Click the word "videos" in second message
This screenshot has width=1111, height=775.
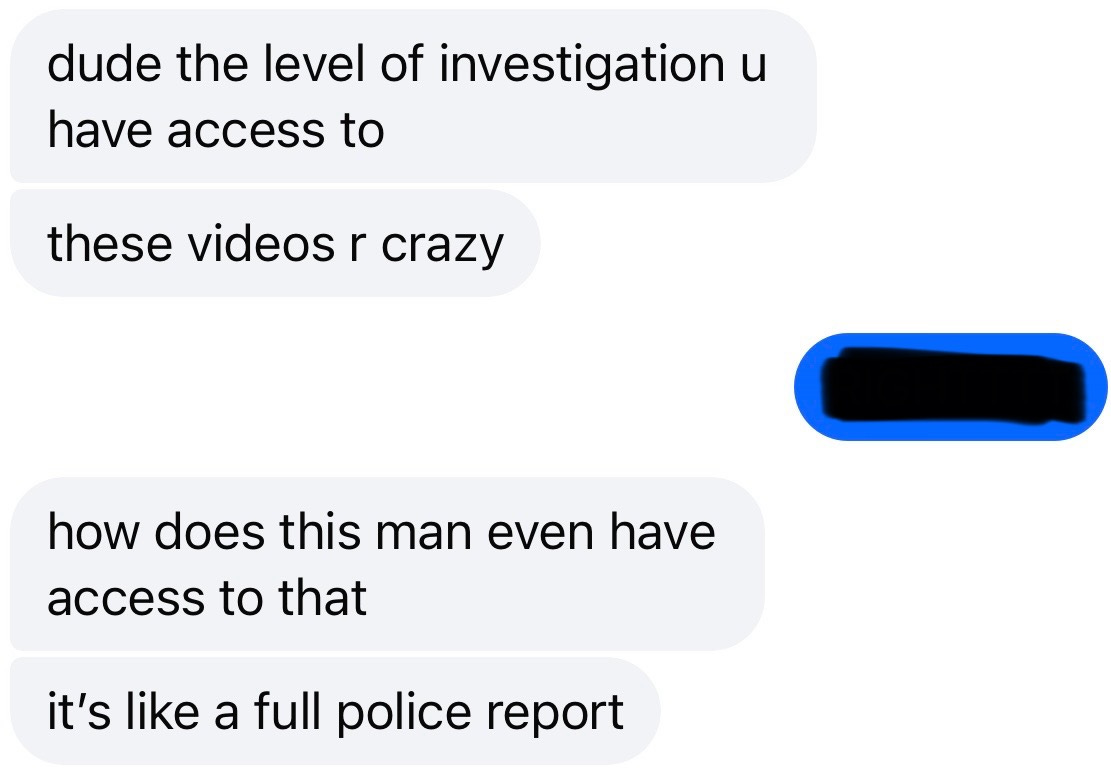261,244
